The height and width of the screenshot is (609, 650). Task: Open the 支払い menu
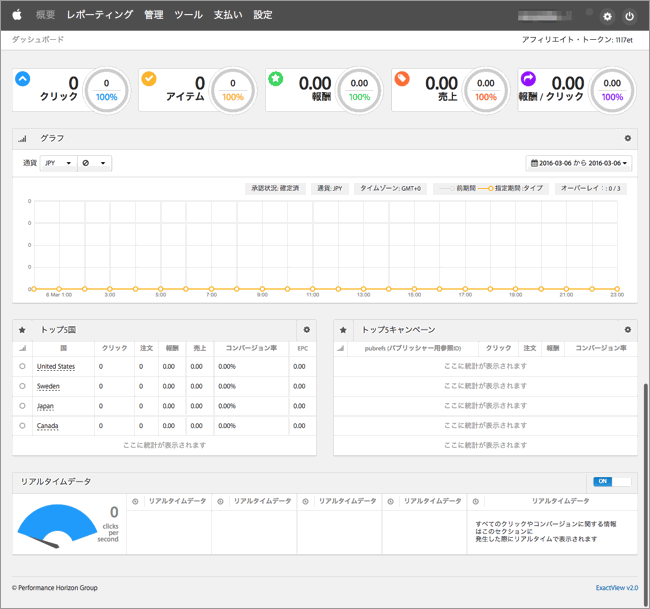click(x=226, y=15)
